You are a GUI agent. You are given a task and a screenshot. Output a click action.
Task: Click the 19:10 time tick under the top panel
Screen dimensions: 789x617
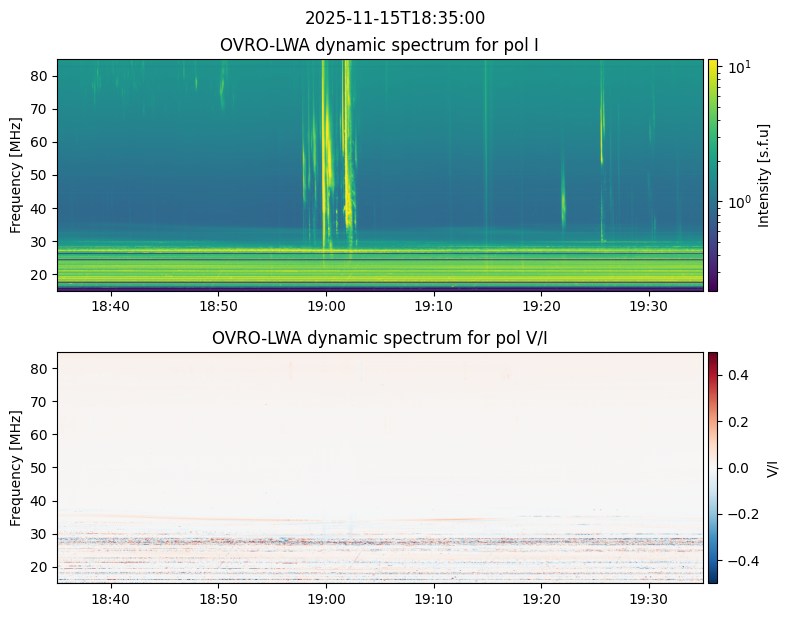pos(434,306)
